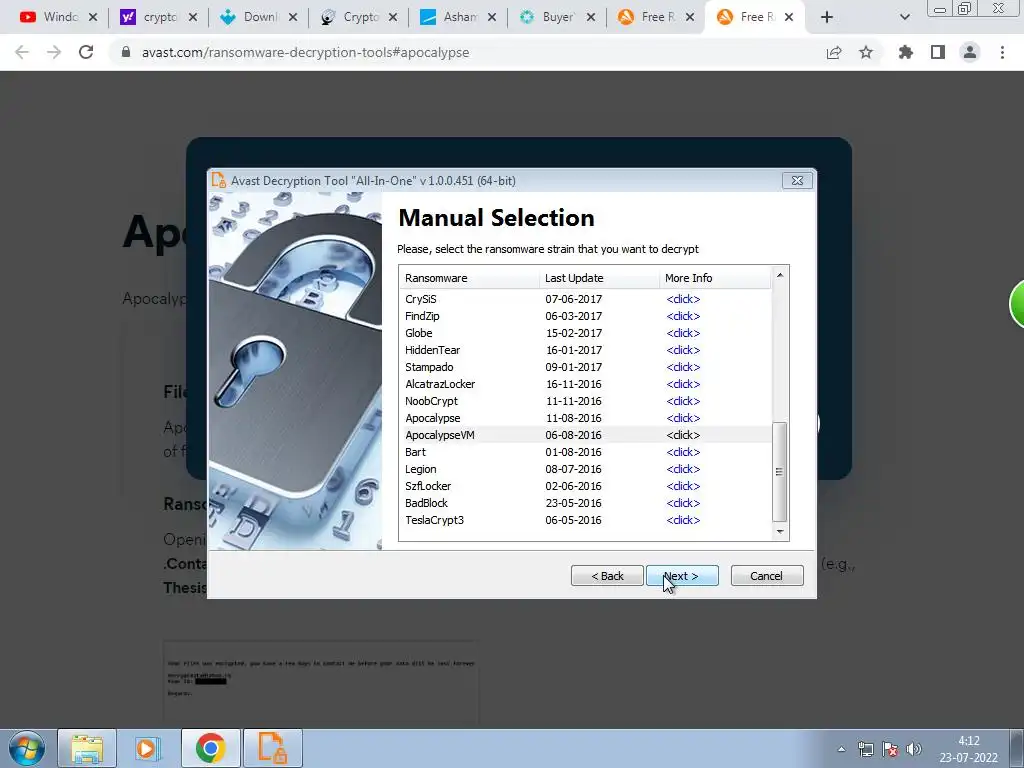Open More Info link for FindZip

(683, 316)
